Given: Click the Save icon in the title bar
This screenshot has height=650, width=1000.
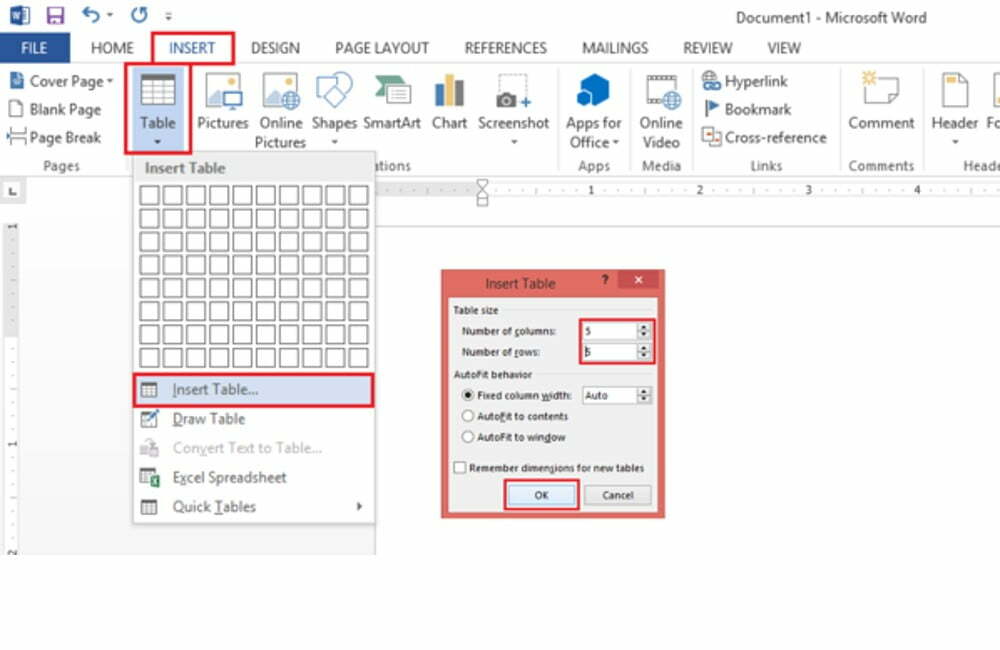Looking at the screenshot, I should coord(56,16).
